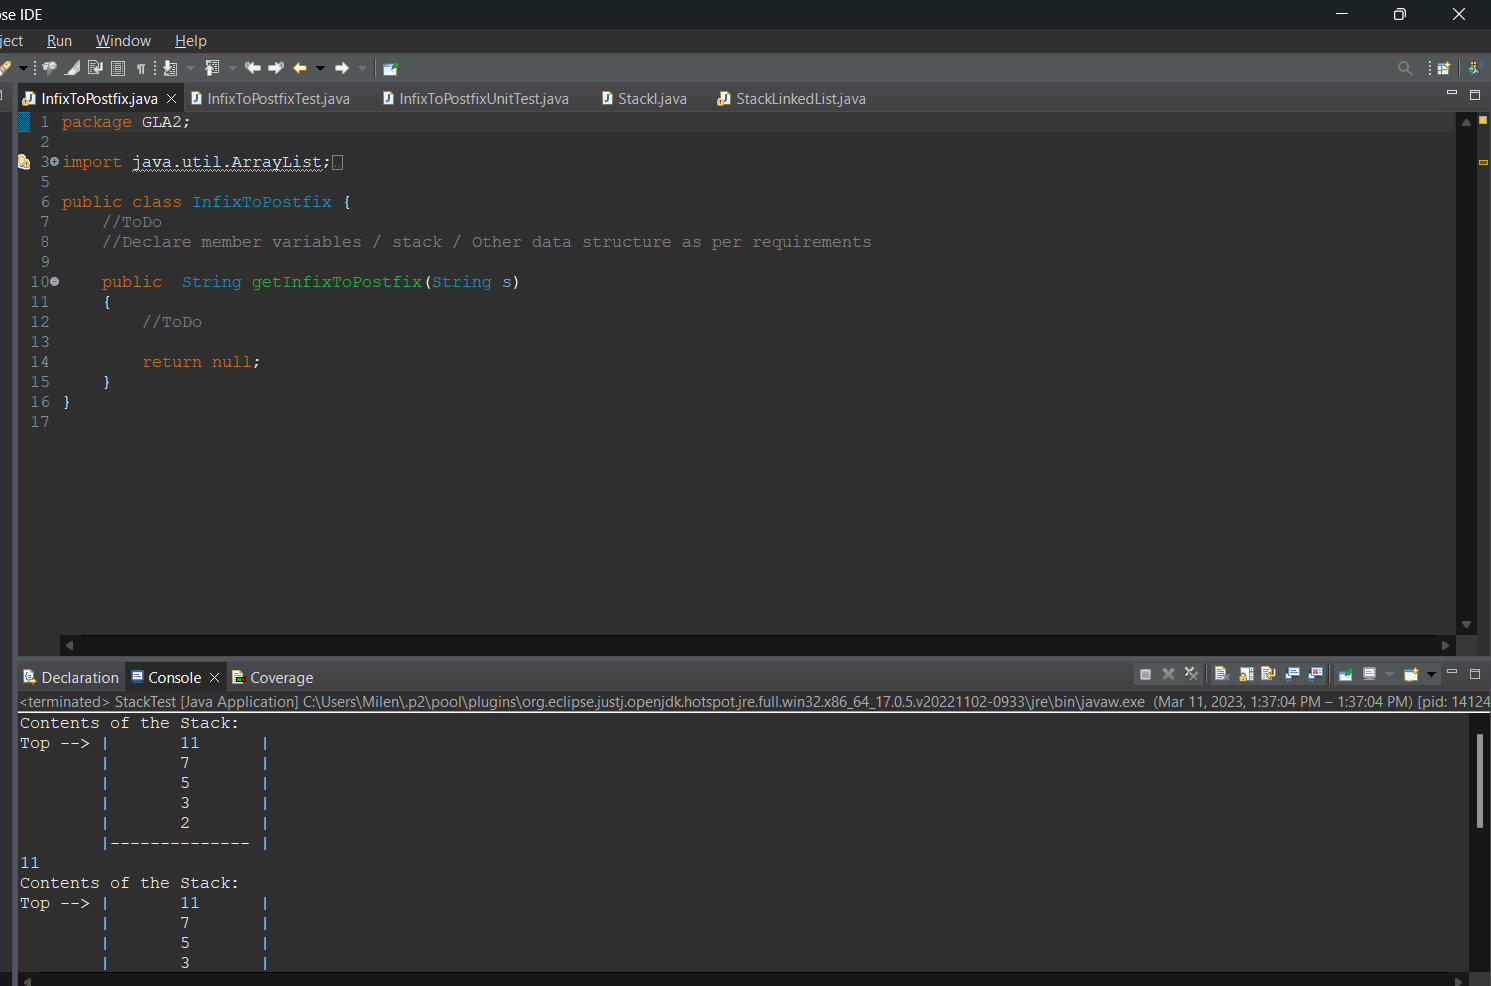Image resolution: width=1491 pixels, height=986 pixels.
Task: Click the Java perspective icon
Action: coord(1473,68)
